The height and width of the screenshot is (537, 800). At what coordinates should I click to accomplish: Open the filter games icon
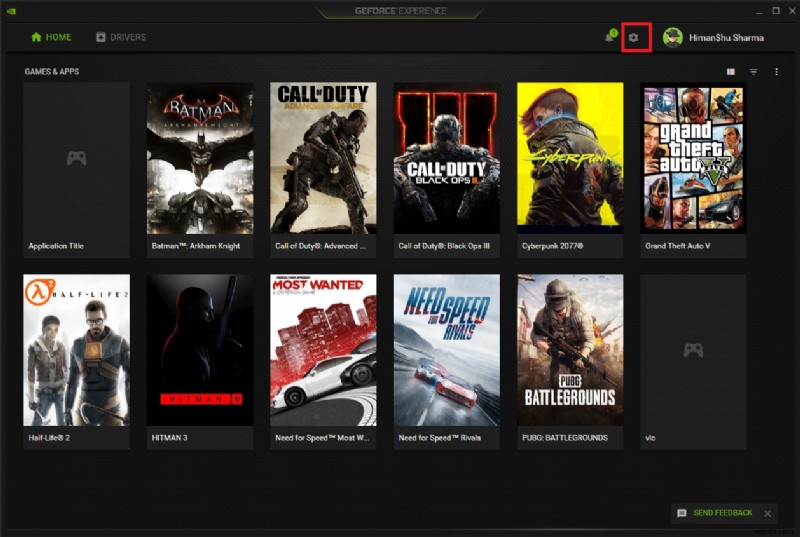tap(754, 72)
